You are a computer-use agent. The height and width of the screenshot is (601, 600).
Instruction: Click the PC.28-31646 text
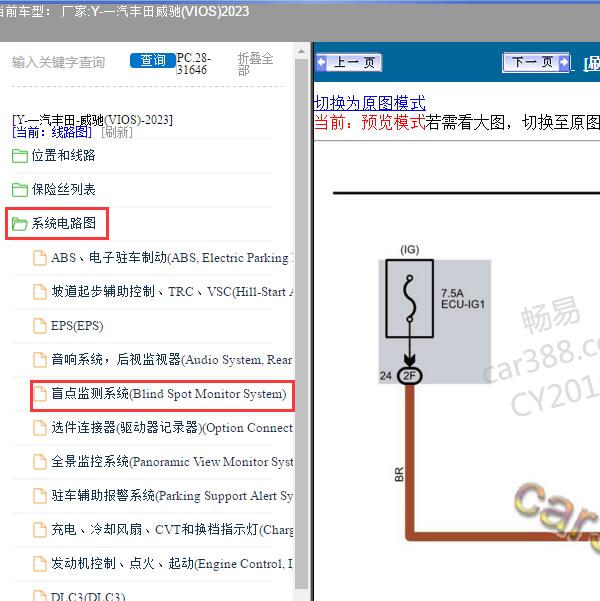(193, 64)
